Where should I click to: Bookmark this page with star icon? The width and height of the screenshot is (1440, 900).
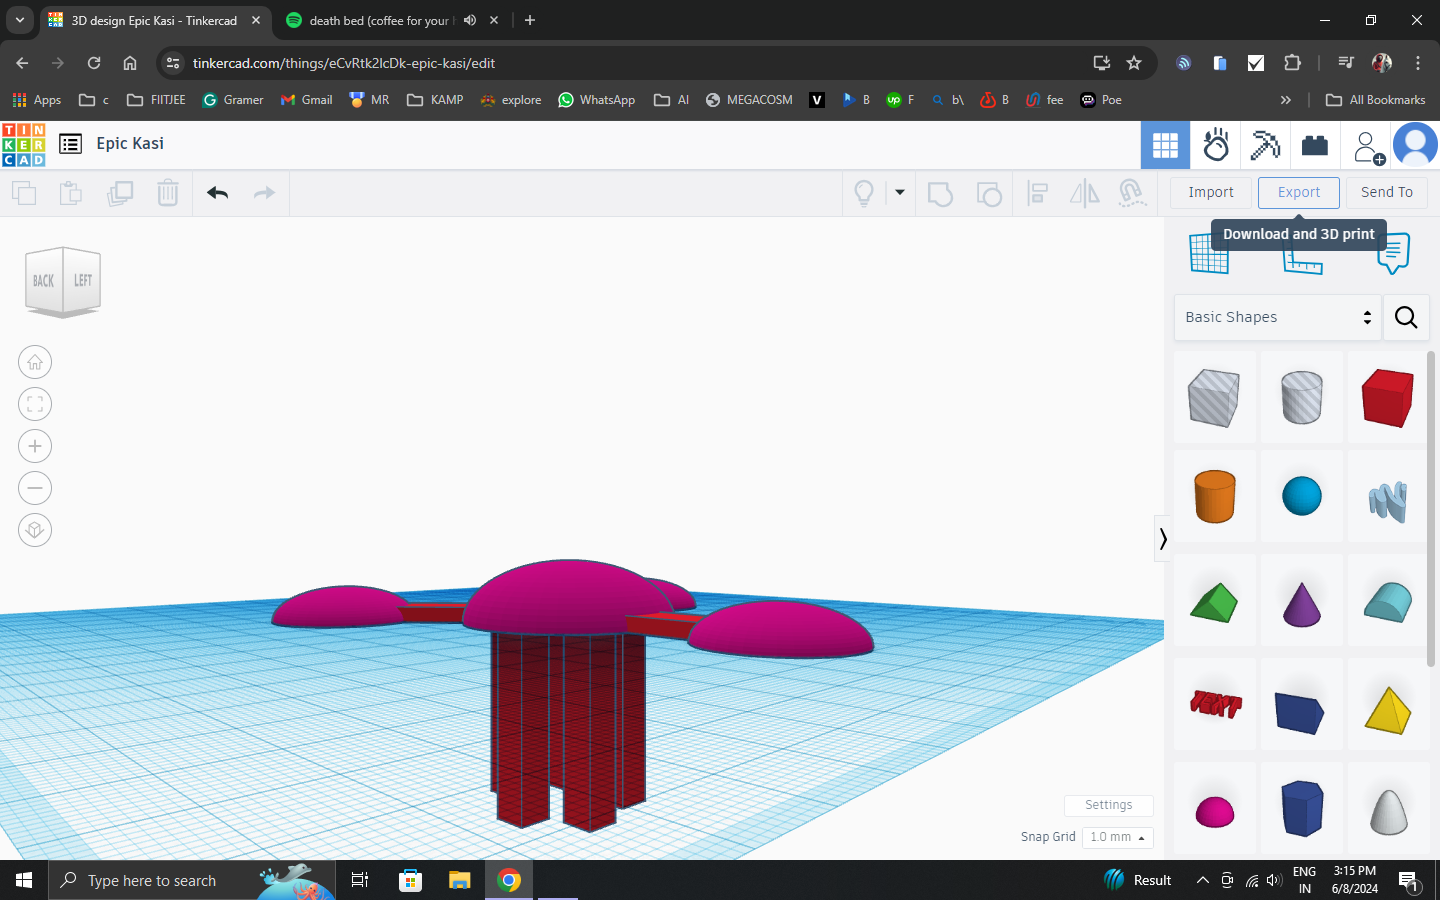(1134, 63)
